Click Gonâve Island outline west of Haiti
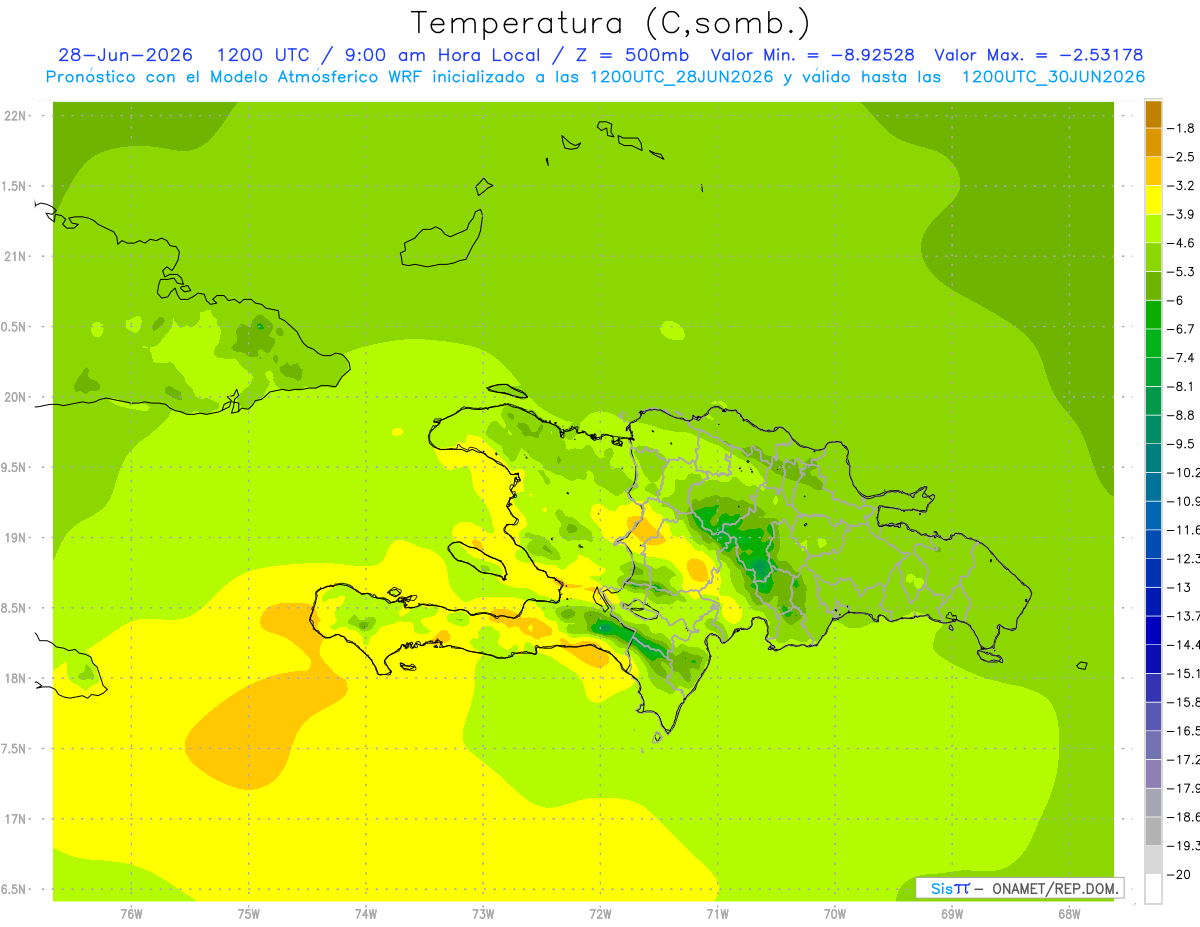This screenshot has width=1200, height=927. (480, 561)
